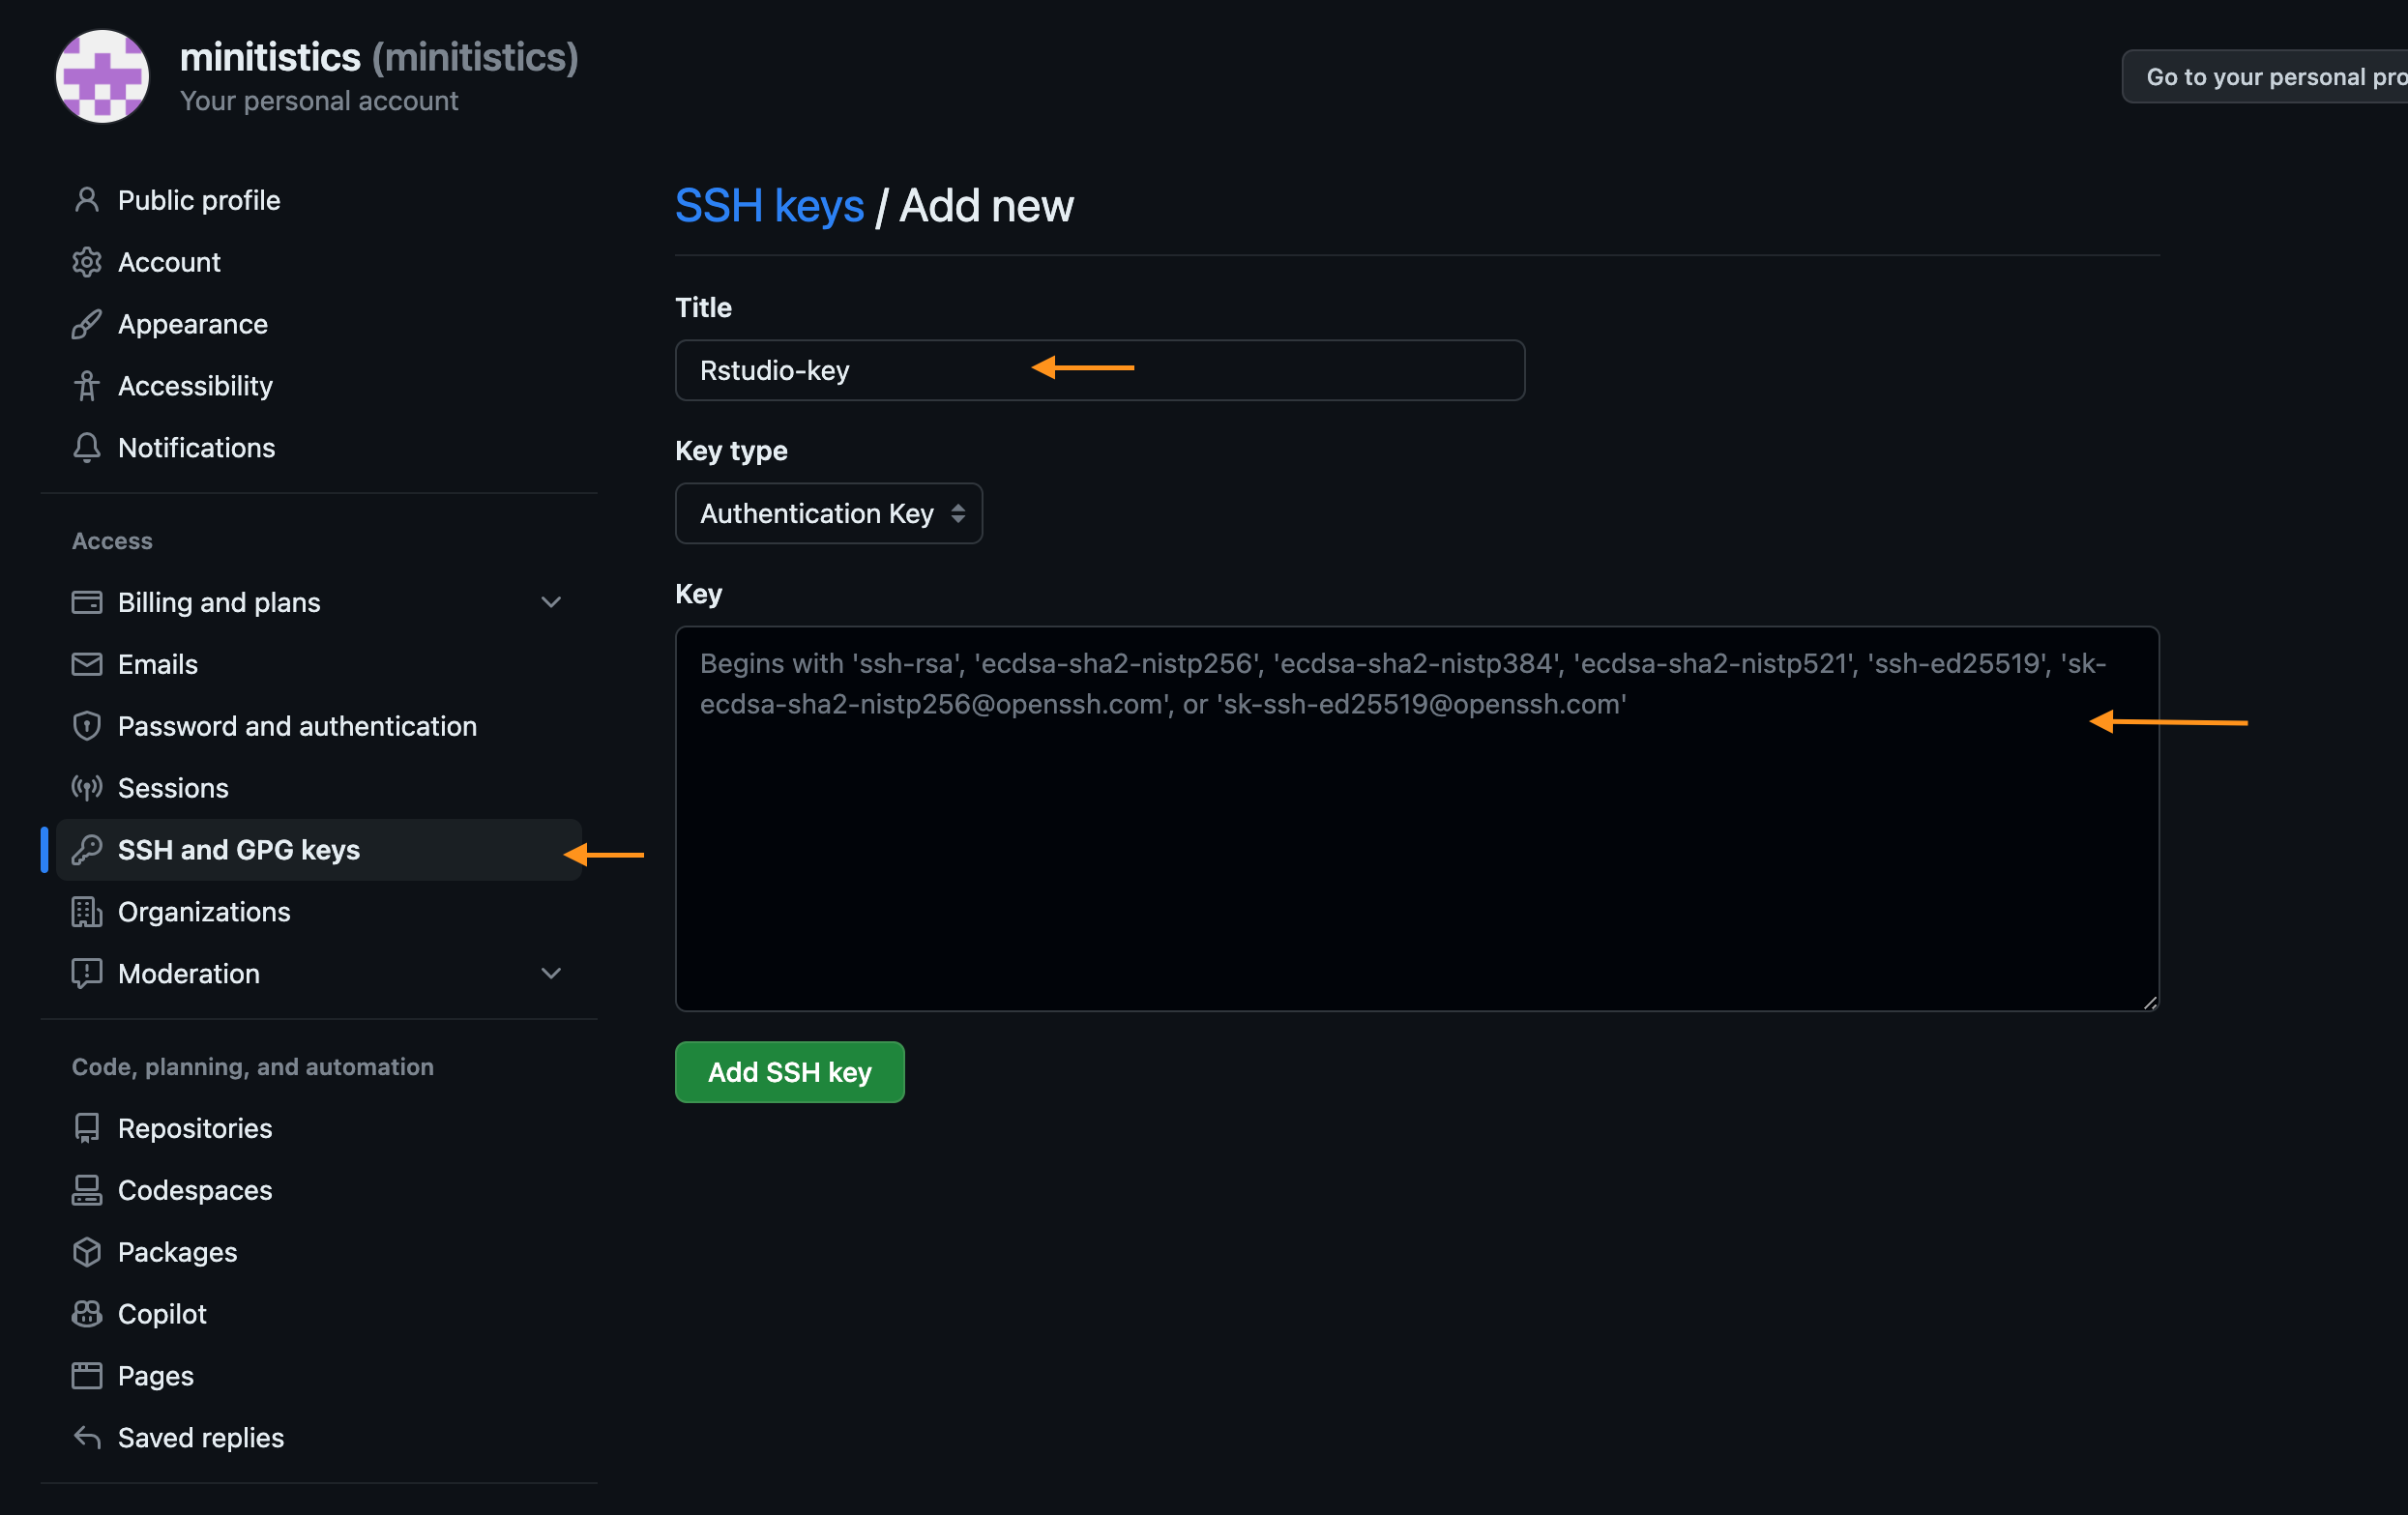Go to Emails settings page
Viewport: 2408px width, 1515px height.
(x=158, y=664)
